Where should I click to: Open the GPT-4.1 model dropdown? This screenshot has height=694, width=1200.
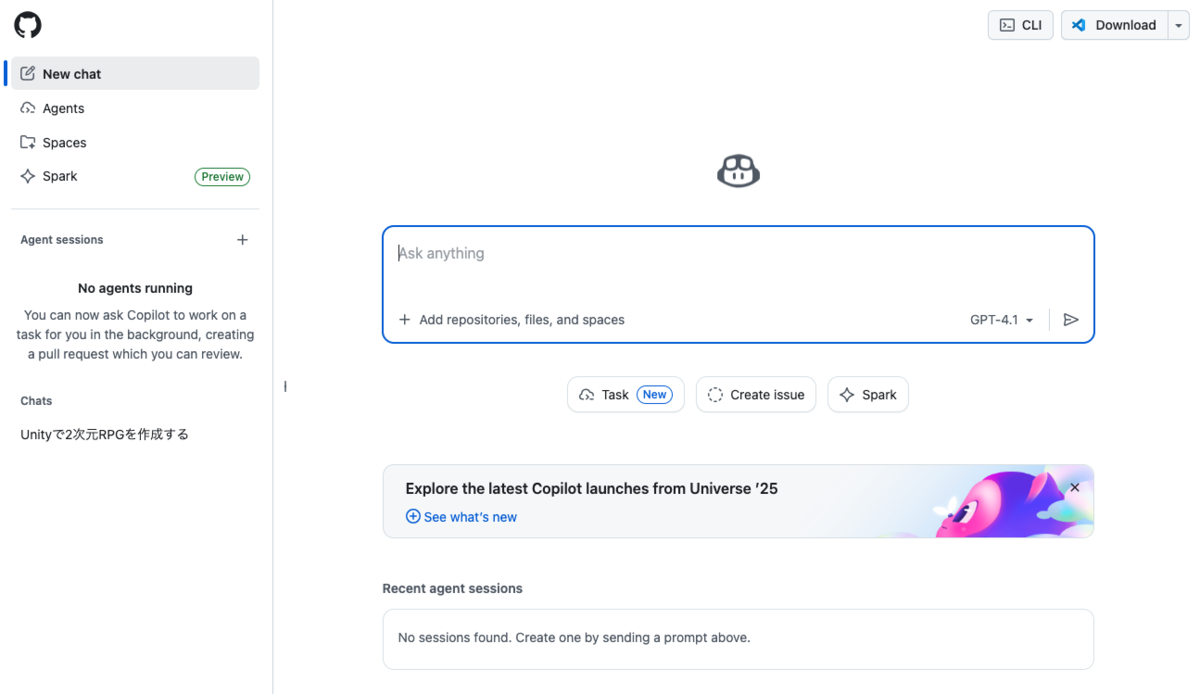click(x=1002, y=320)
